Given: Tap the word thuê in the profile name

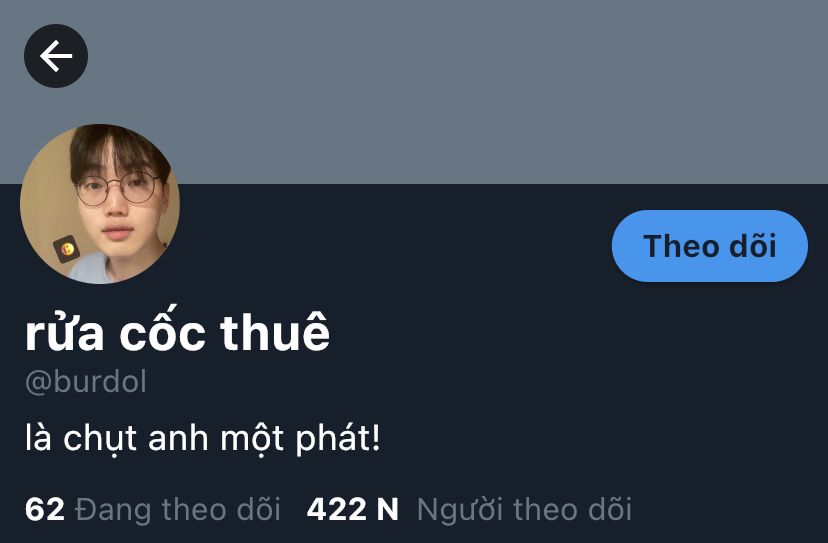Looking at the screenshot, I should pyautogui.click(x=275, y=332).
